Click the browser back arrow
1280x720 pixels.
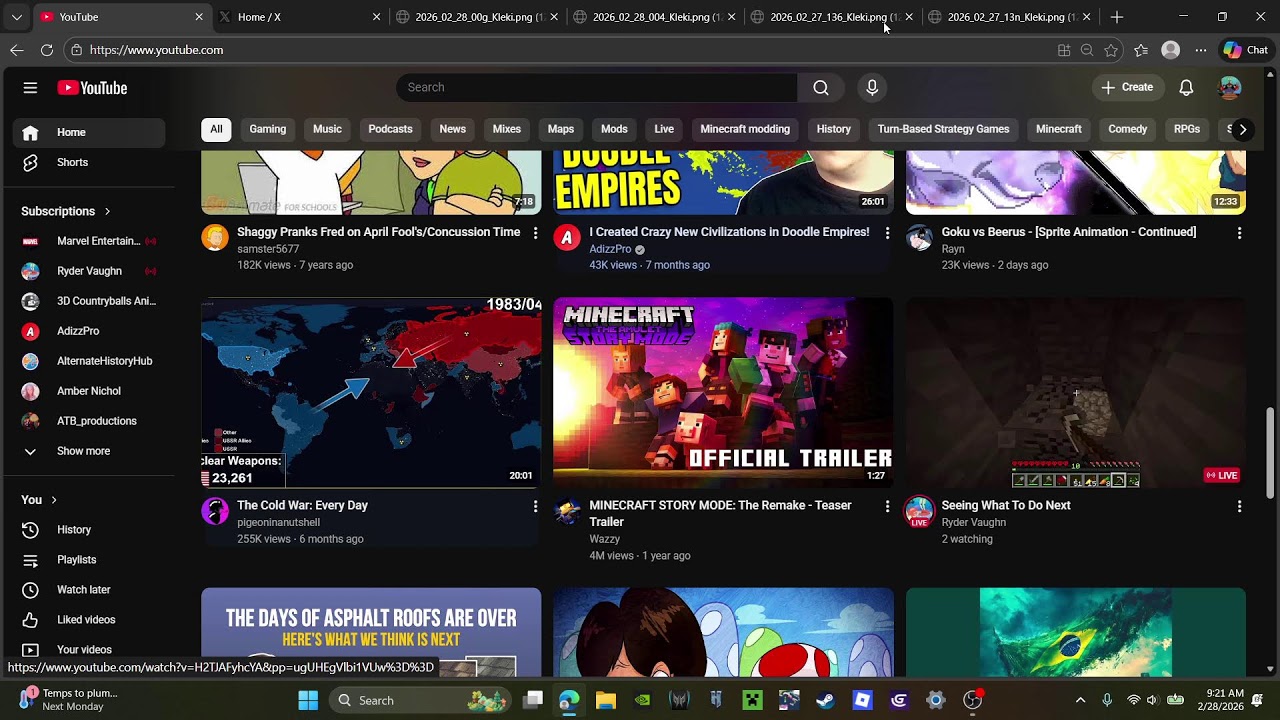[x=17, y=50]
